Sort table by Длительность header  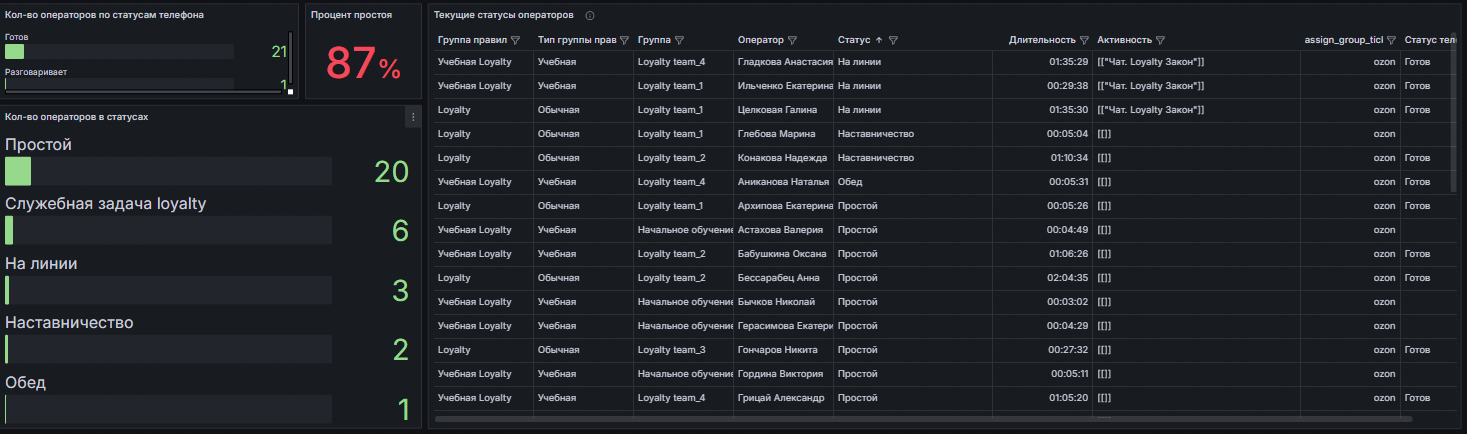[x=1041, y=40]
